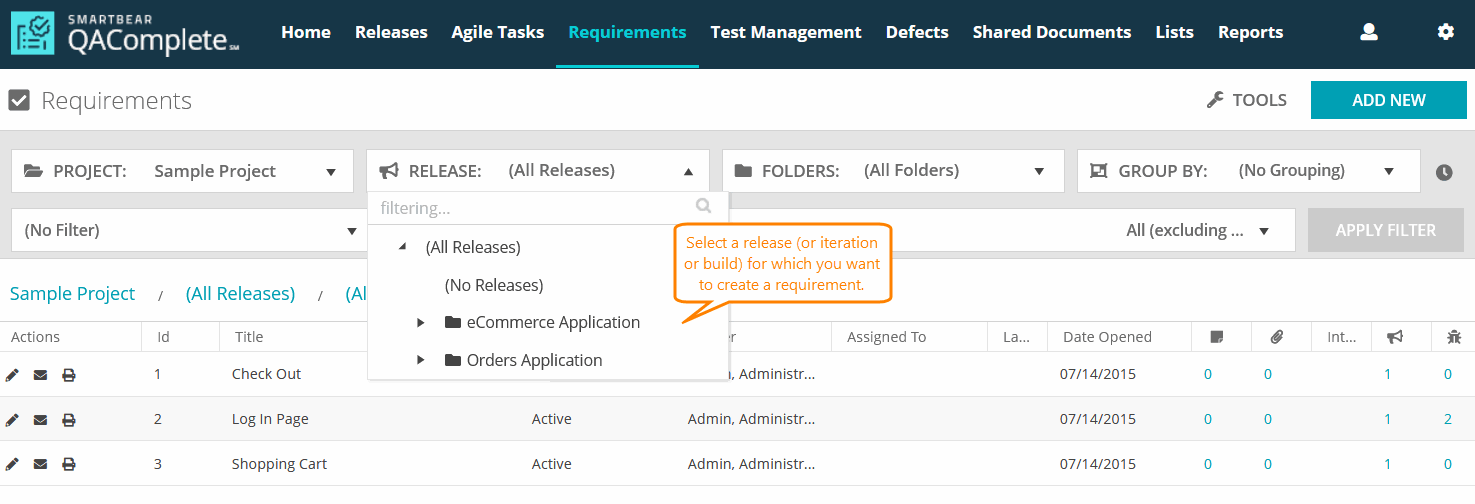Viewport: 1475px width, 504px height.
Task: Click the attachments paperclip column icon
Action: pos(1277,338)
